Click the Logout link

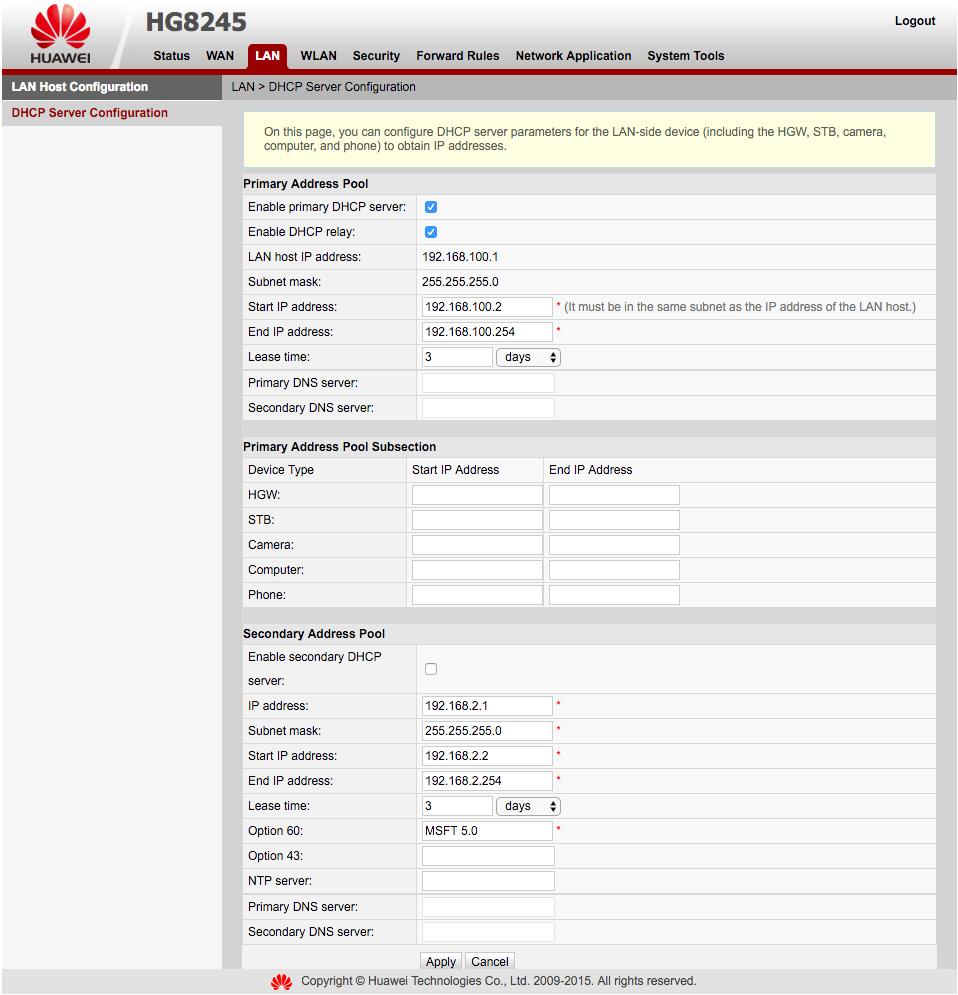915,21
